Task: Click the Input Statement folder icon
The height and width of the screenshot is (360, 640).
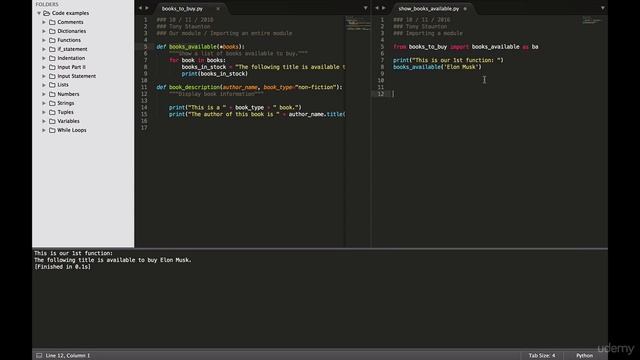Action: click(x=52, y=76)
